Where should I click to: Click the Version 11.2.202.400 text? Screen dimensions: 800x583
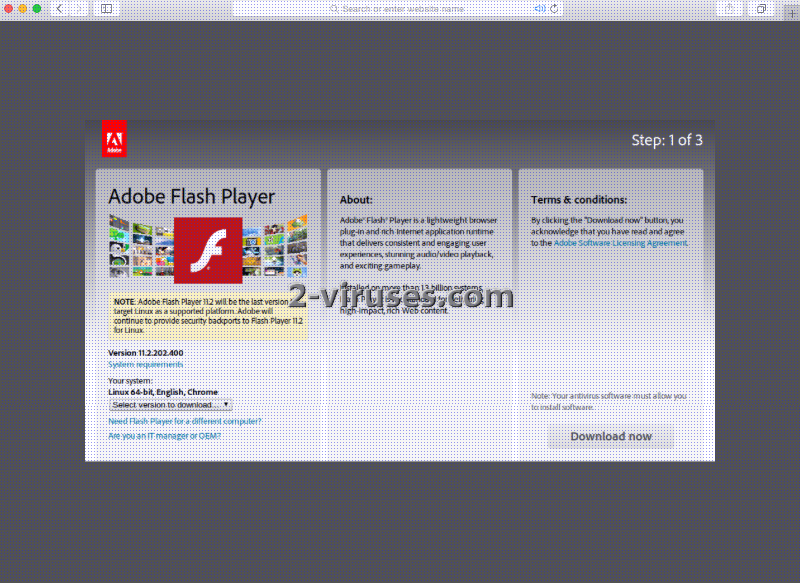click(x=145, y=353)
